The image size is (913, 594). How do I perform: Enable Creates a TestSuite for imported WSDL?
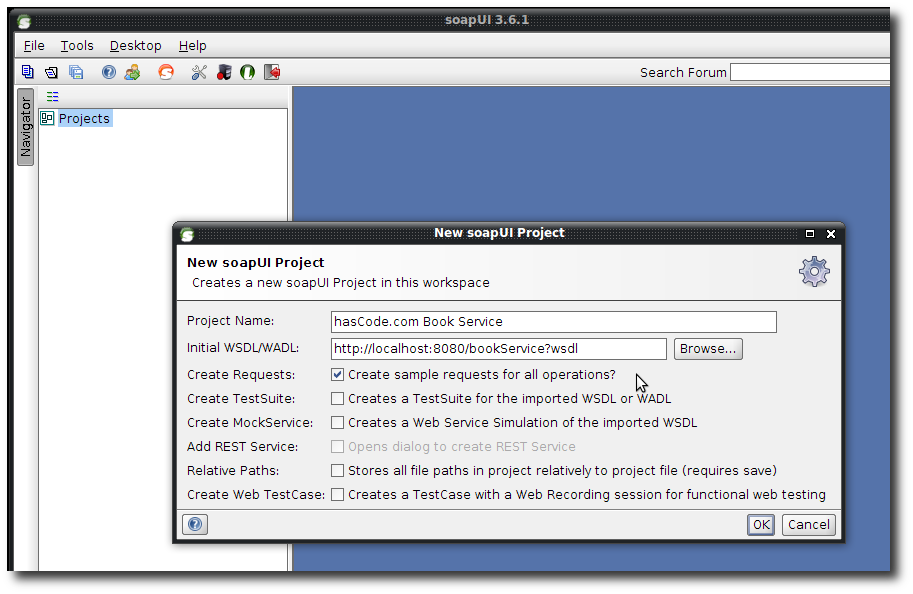[337, 399]
